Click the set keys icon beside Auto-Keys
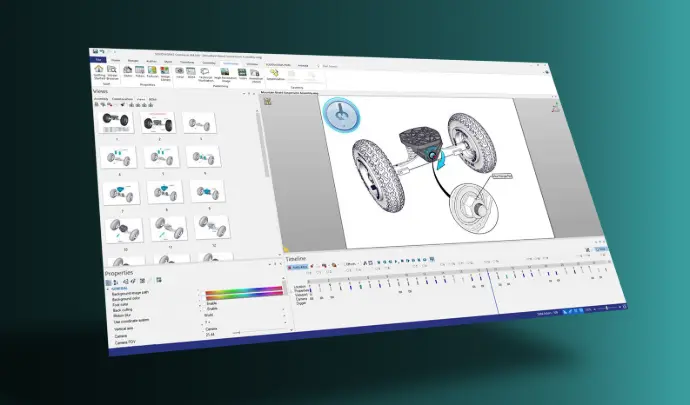 (x=312, y=266)
